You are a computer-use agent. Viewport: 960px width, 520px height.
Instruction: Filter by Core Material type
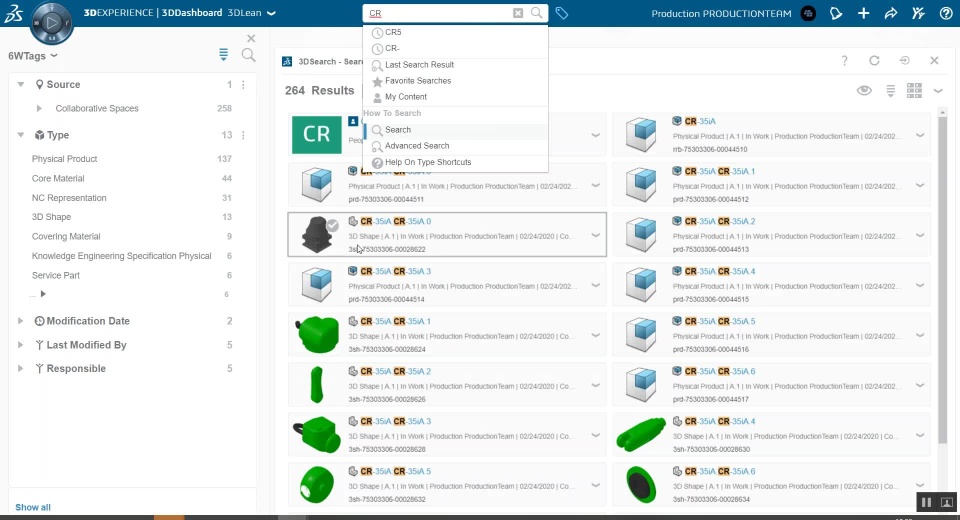coord(58,178)
